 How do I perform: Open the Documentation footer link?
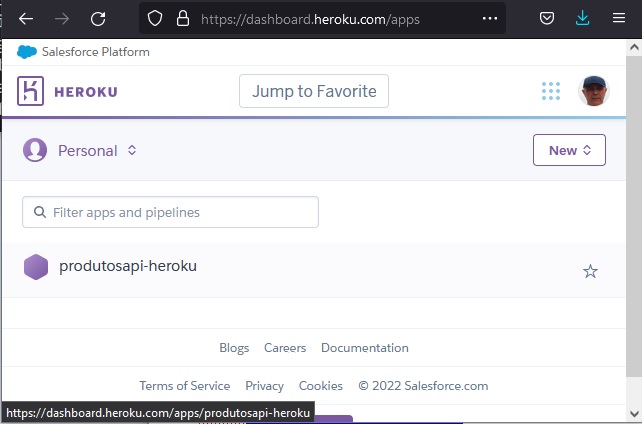(365, 348)
